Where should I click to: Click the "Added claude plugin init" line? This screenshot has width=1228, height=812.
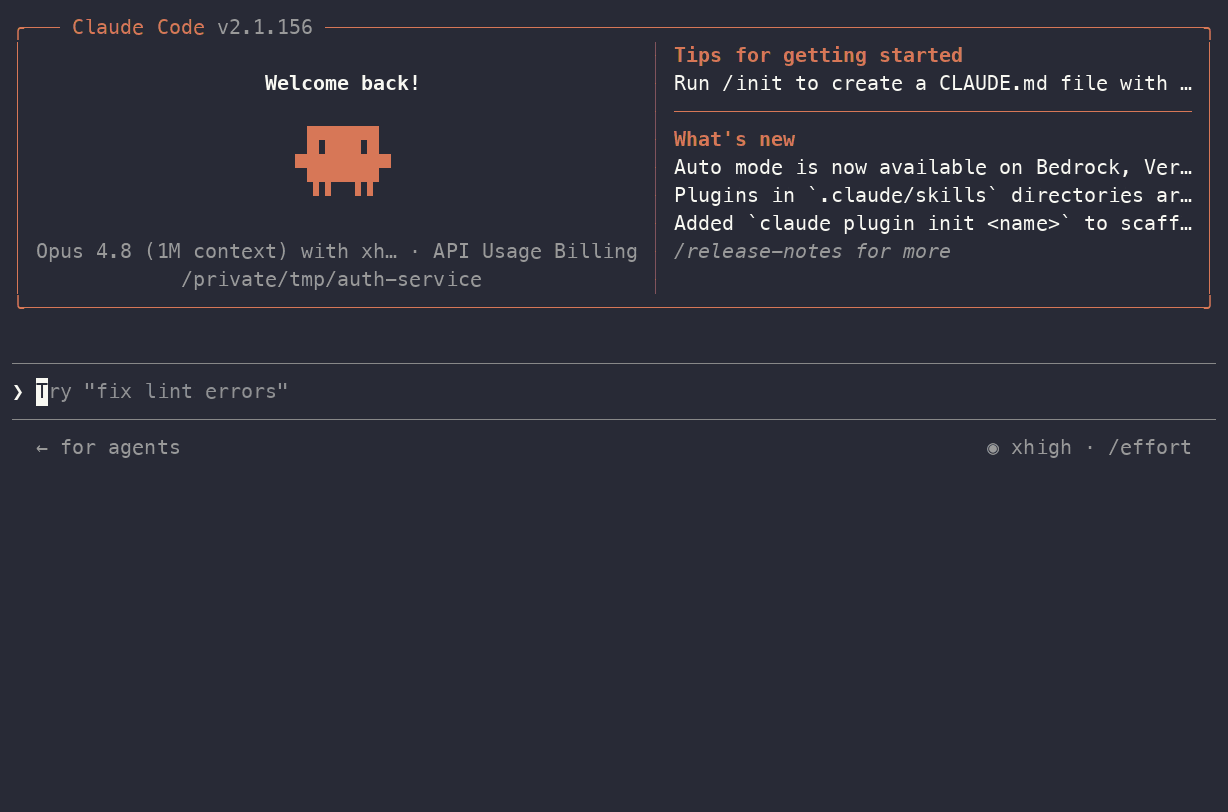pyautogui.click(x=933, y=223)
